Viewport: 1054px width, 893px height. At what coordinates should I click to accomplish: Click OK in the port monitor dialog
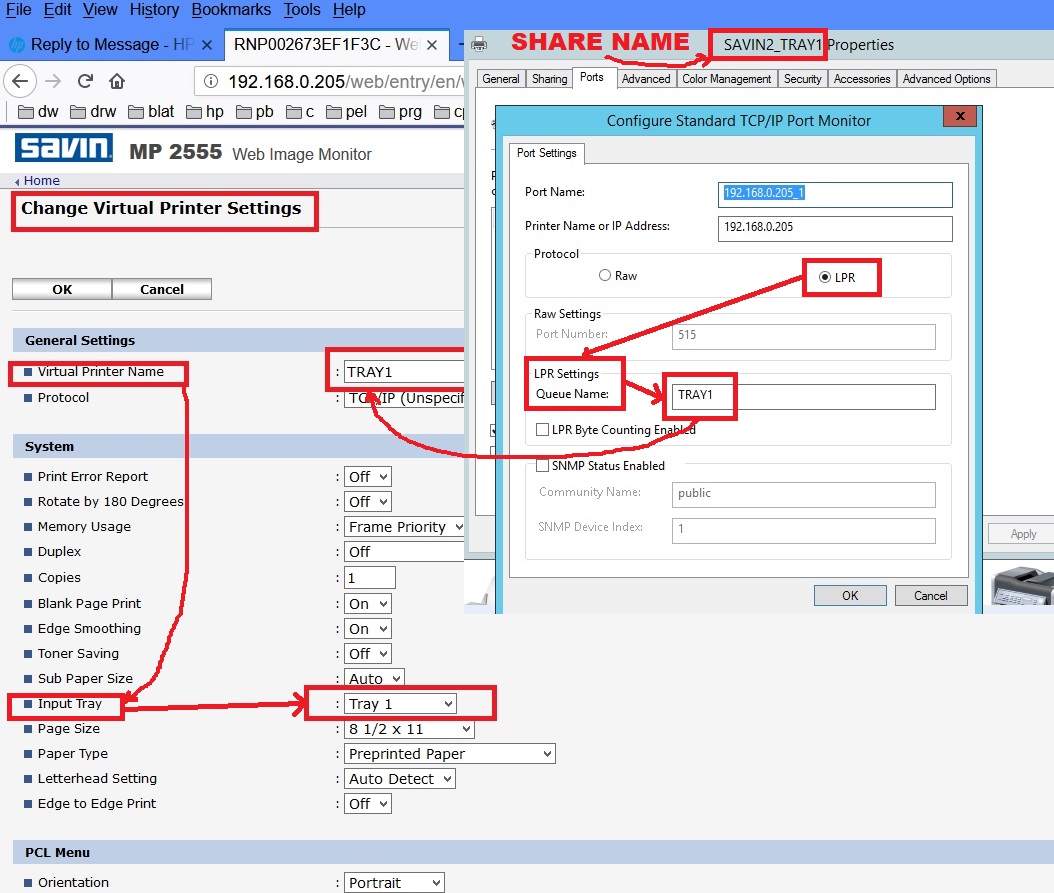pyautogui.click(x=849, y=596)
